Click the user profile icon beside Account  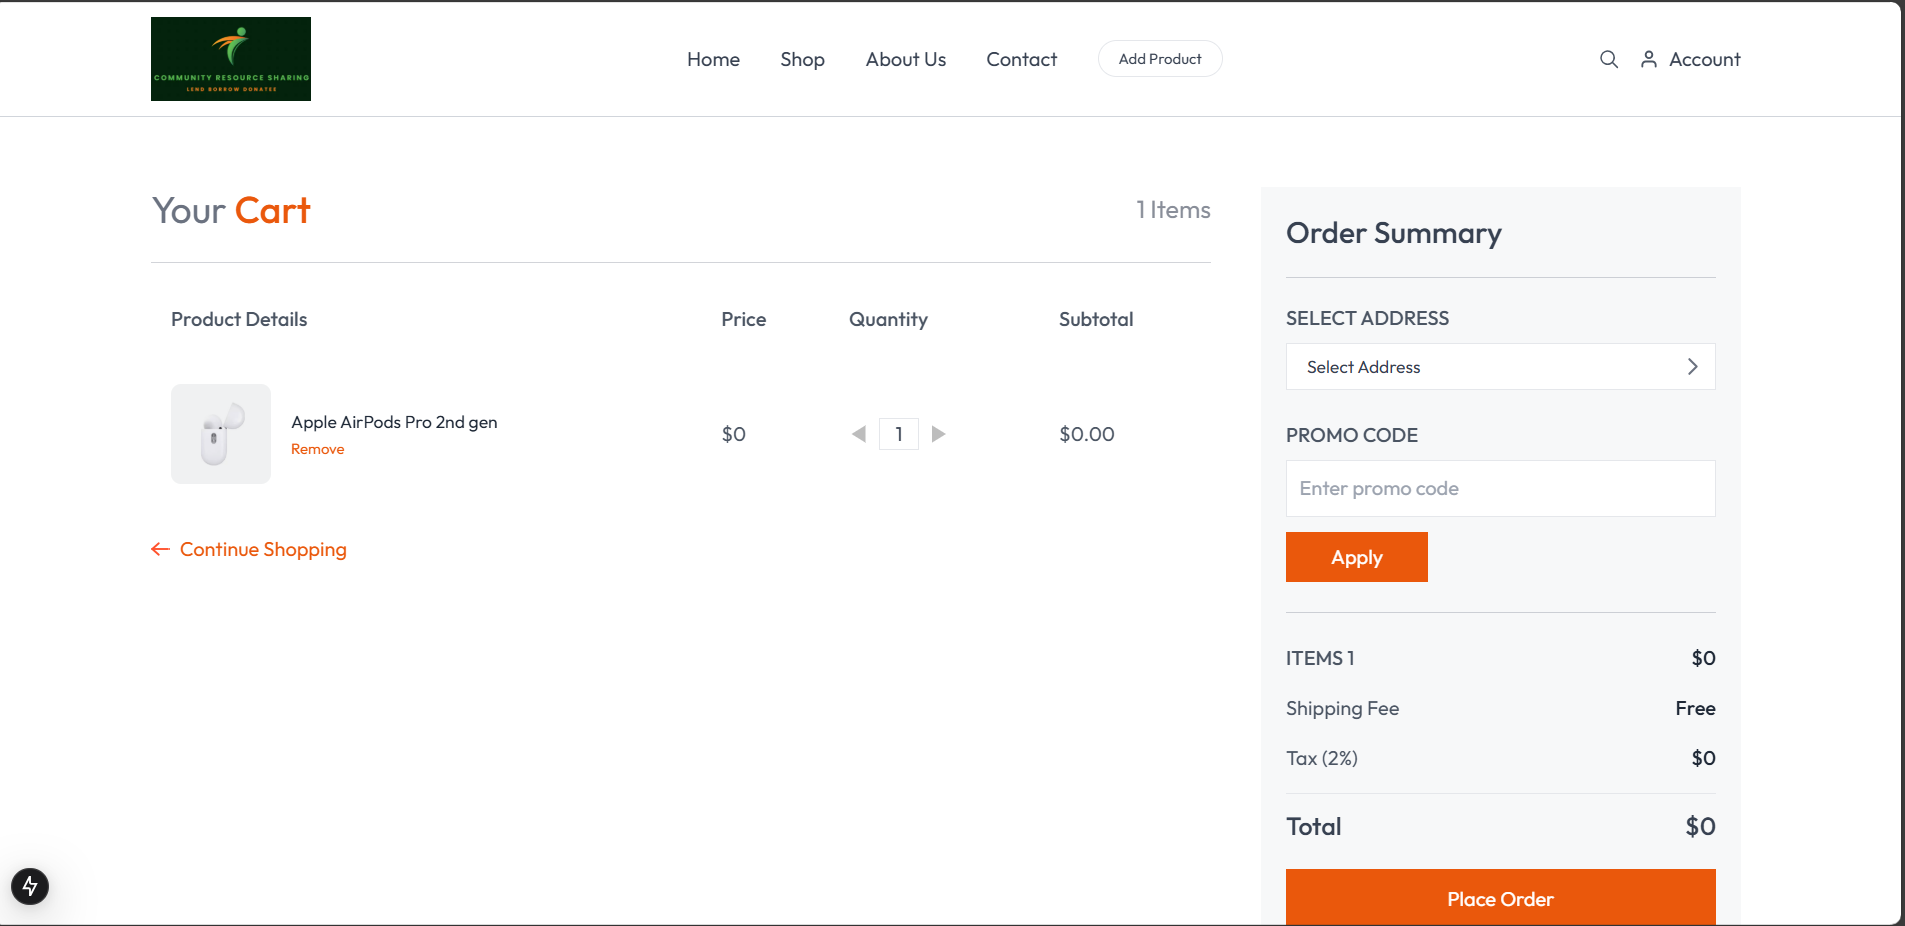[x=1649, y=59]
